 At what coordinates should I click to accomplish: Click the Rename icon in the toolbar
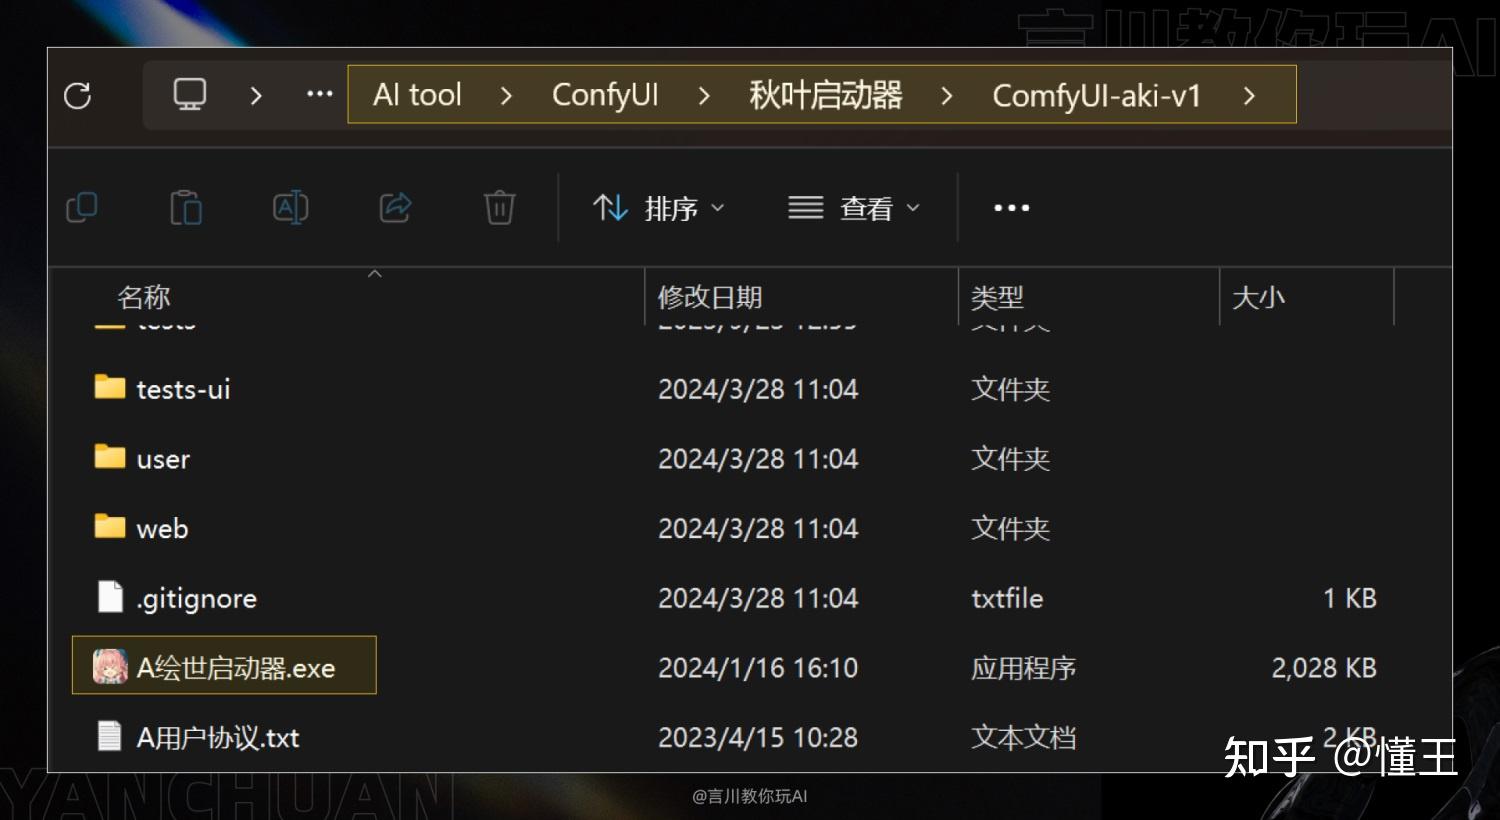click(290, 207)
